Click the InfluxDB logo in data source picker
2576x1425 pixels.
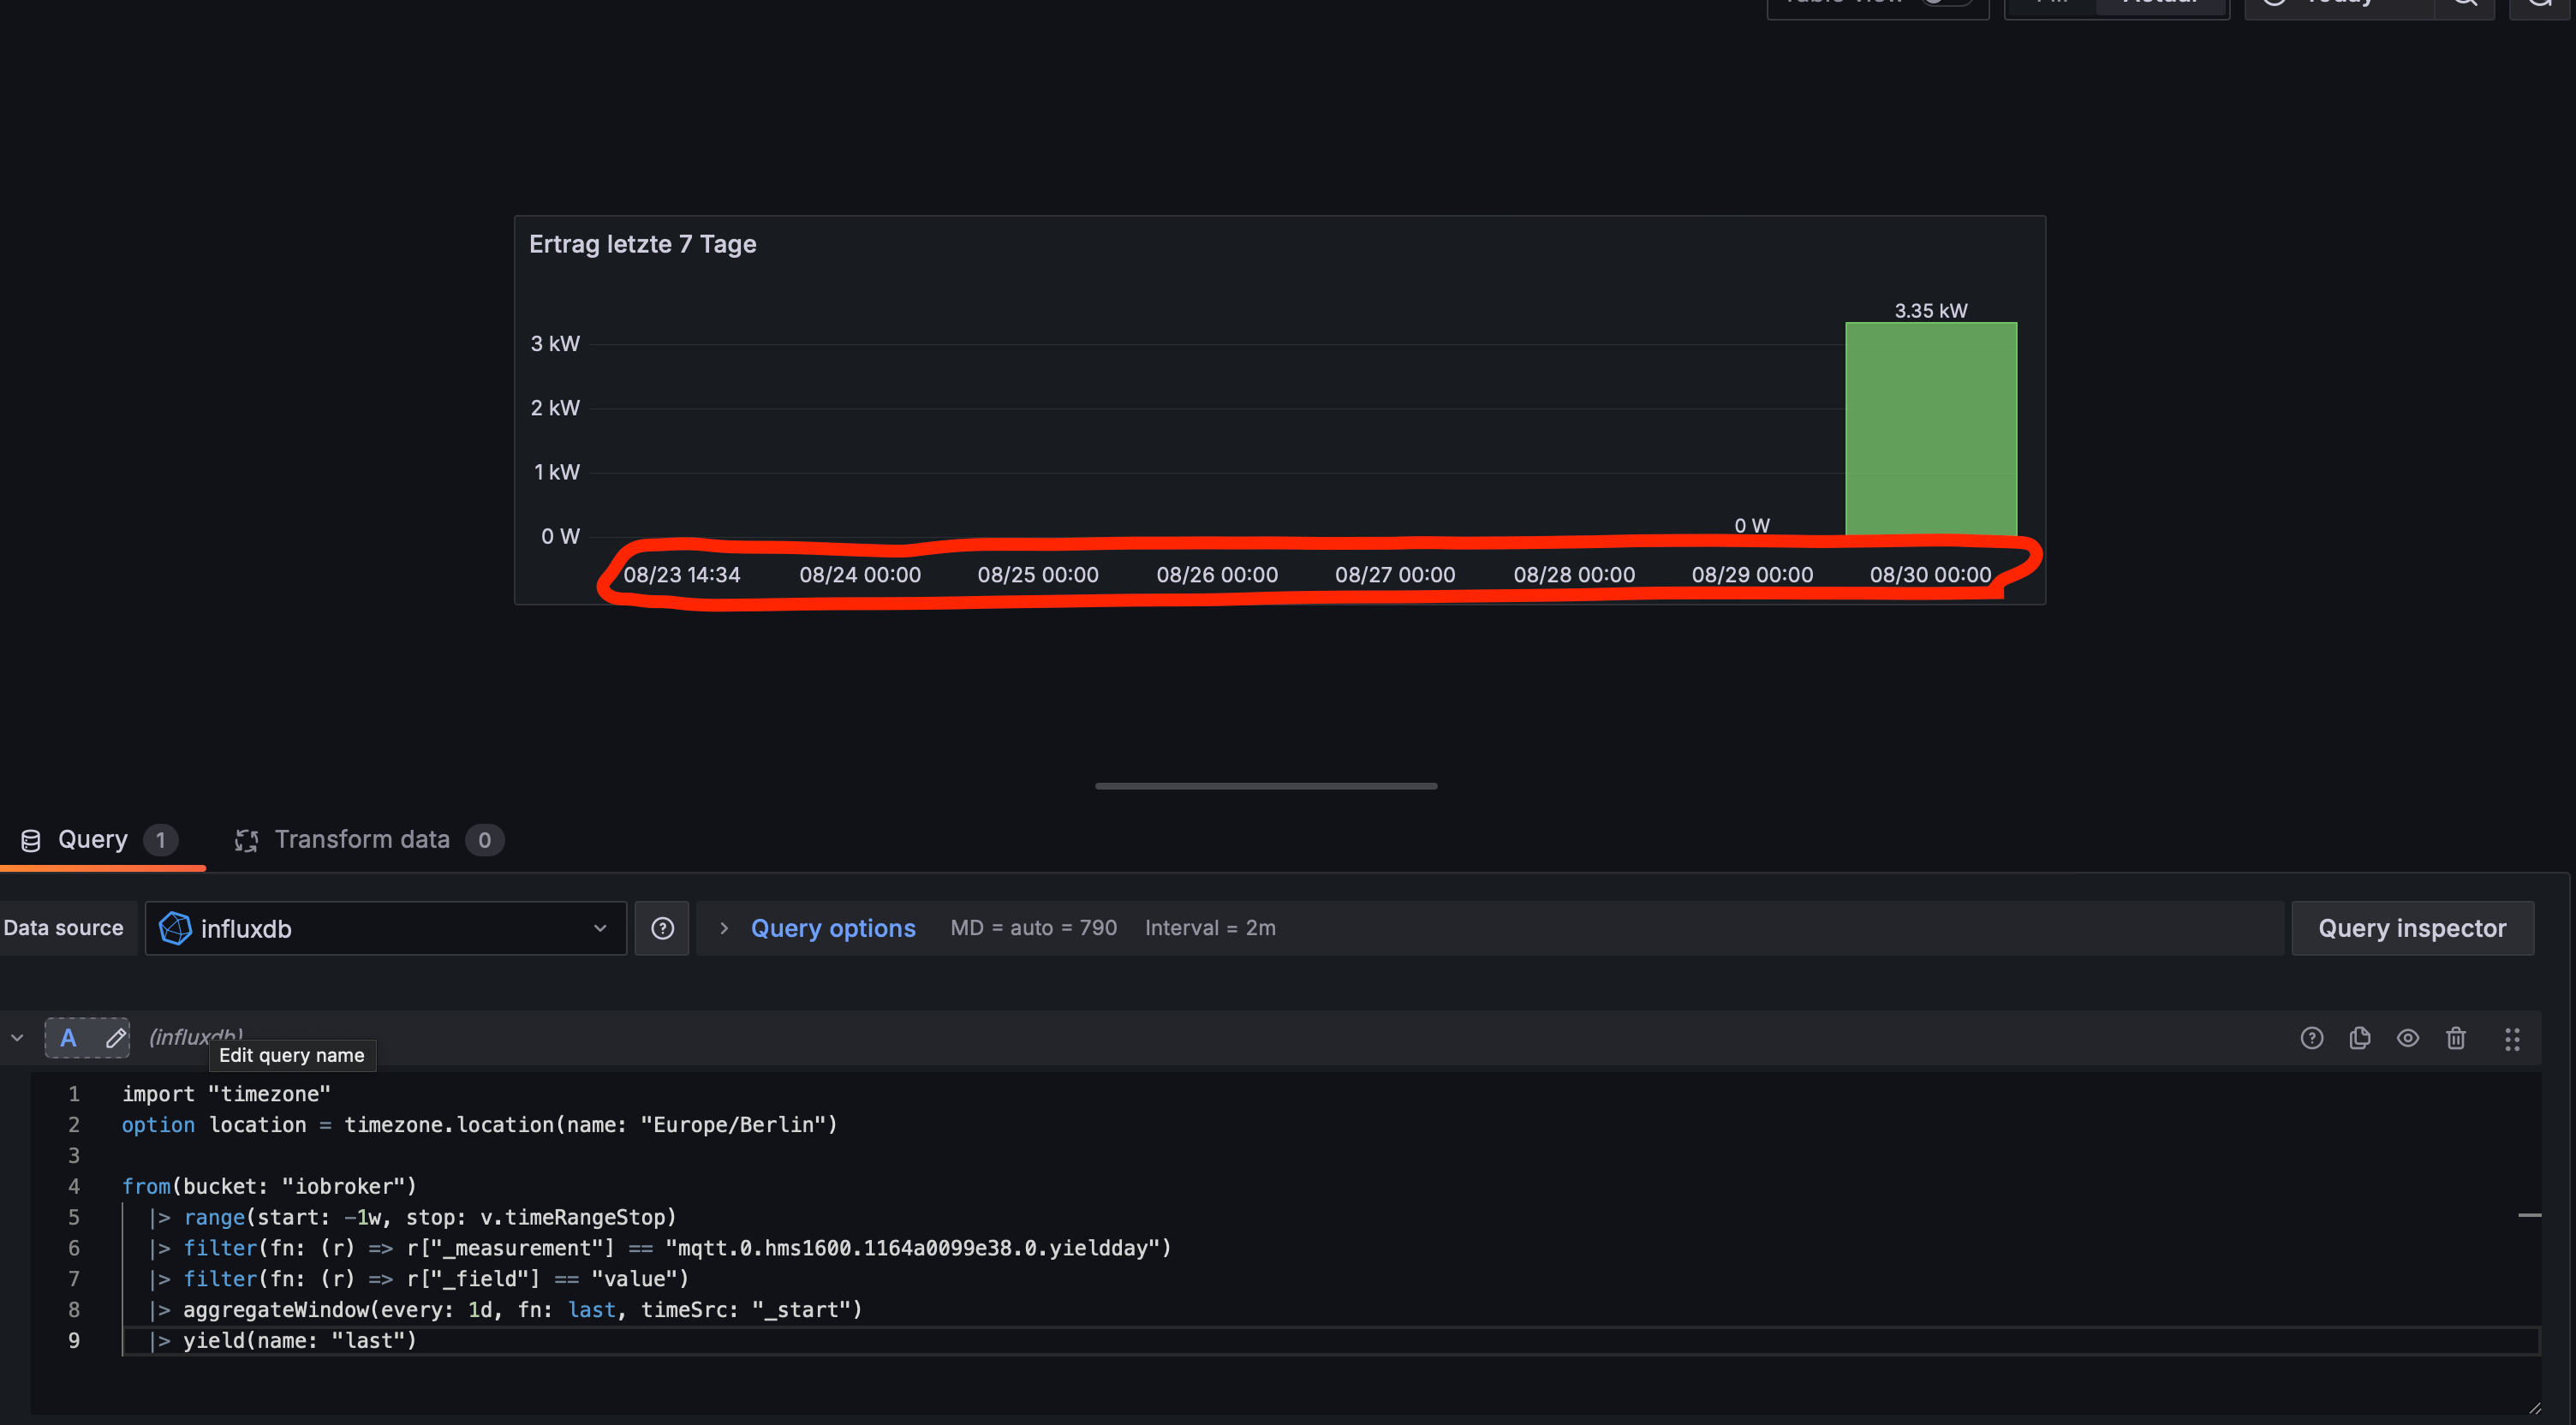coord(175,928)
